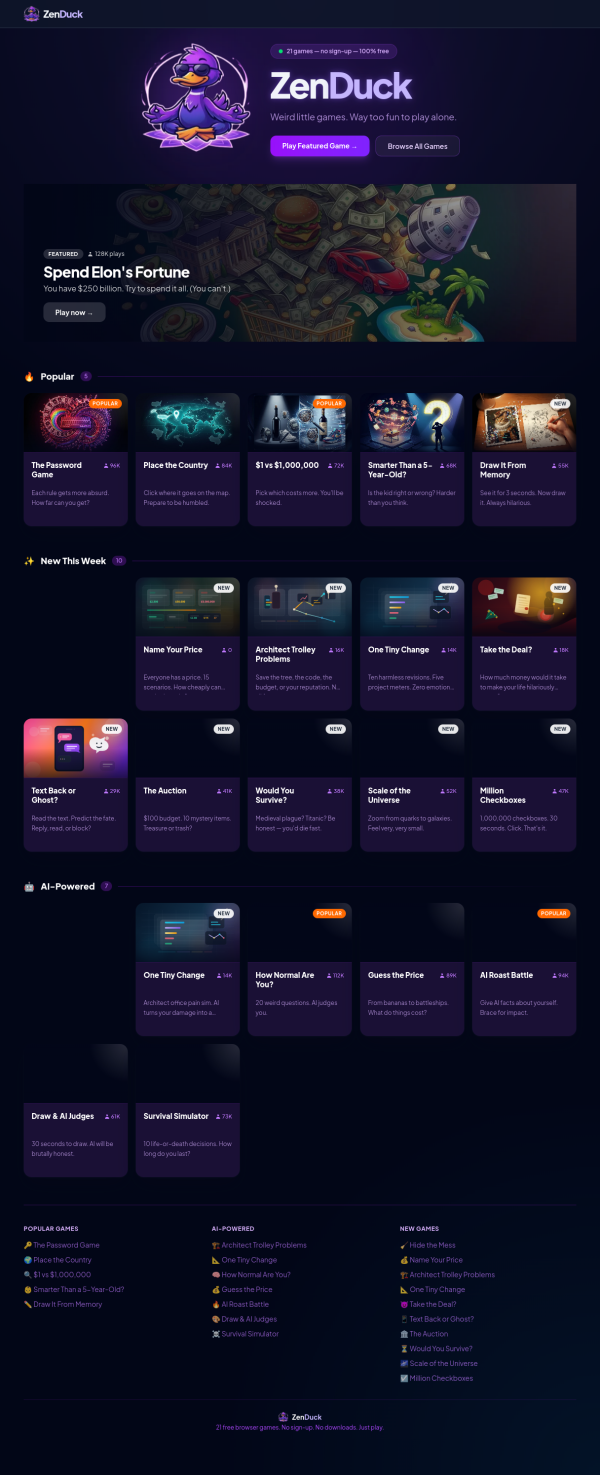Click the Popular section heading
Screen dimensions: 600x1475
point(57,376)
